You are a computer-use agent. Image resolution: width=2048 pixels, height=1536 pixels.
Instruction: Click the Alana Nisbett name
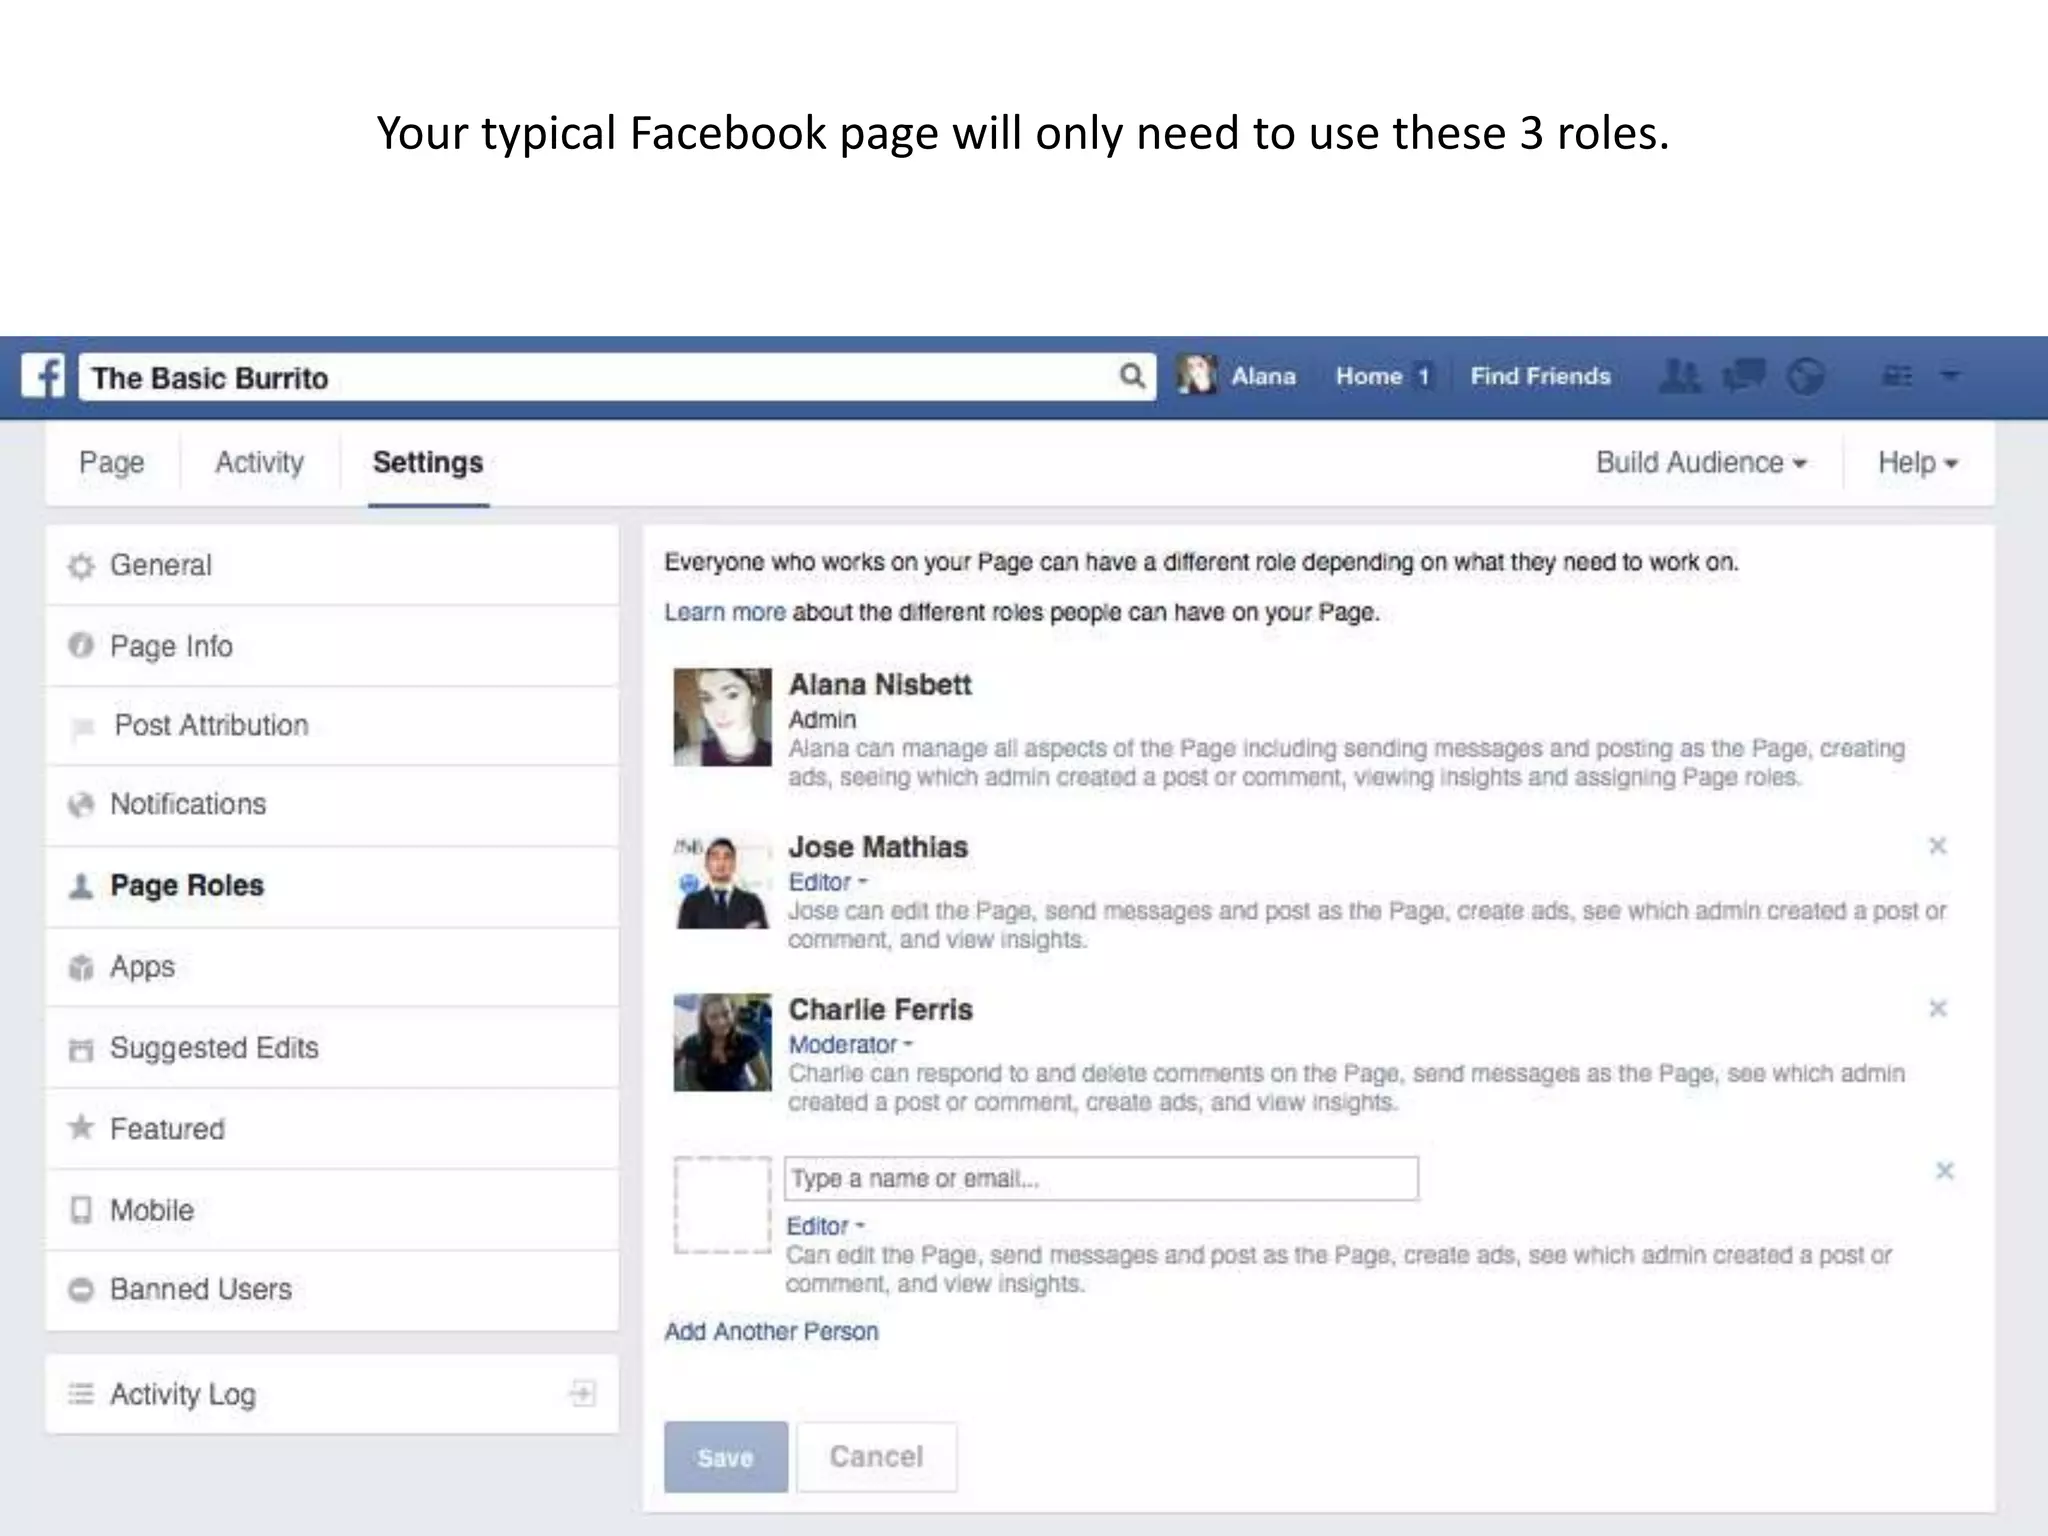(x=880, y=685)
